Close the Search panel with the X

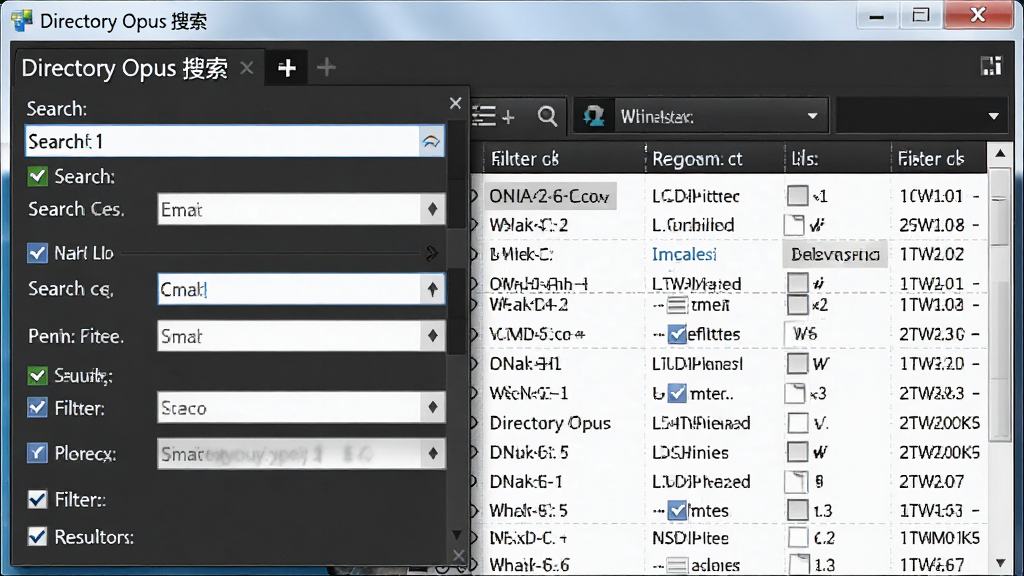(455, 103)
